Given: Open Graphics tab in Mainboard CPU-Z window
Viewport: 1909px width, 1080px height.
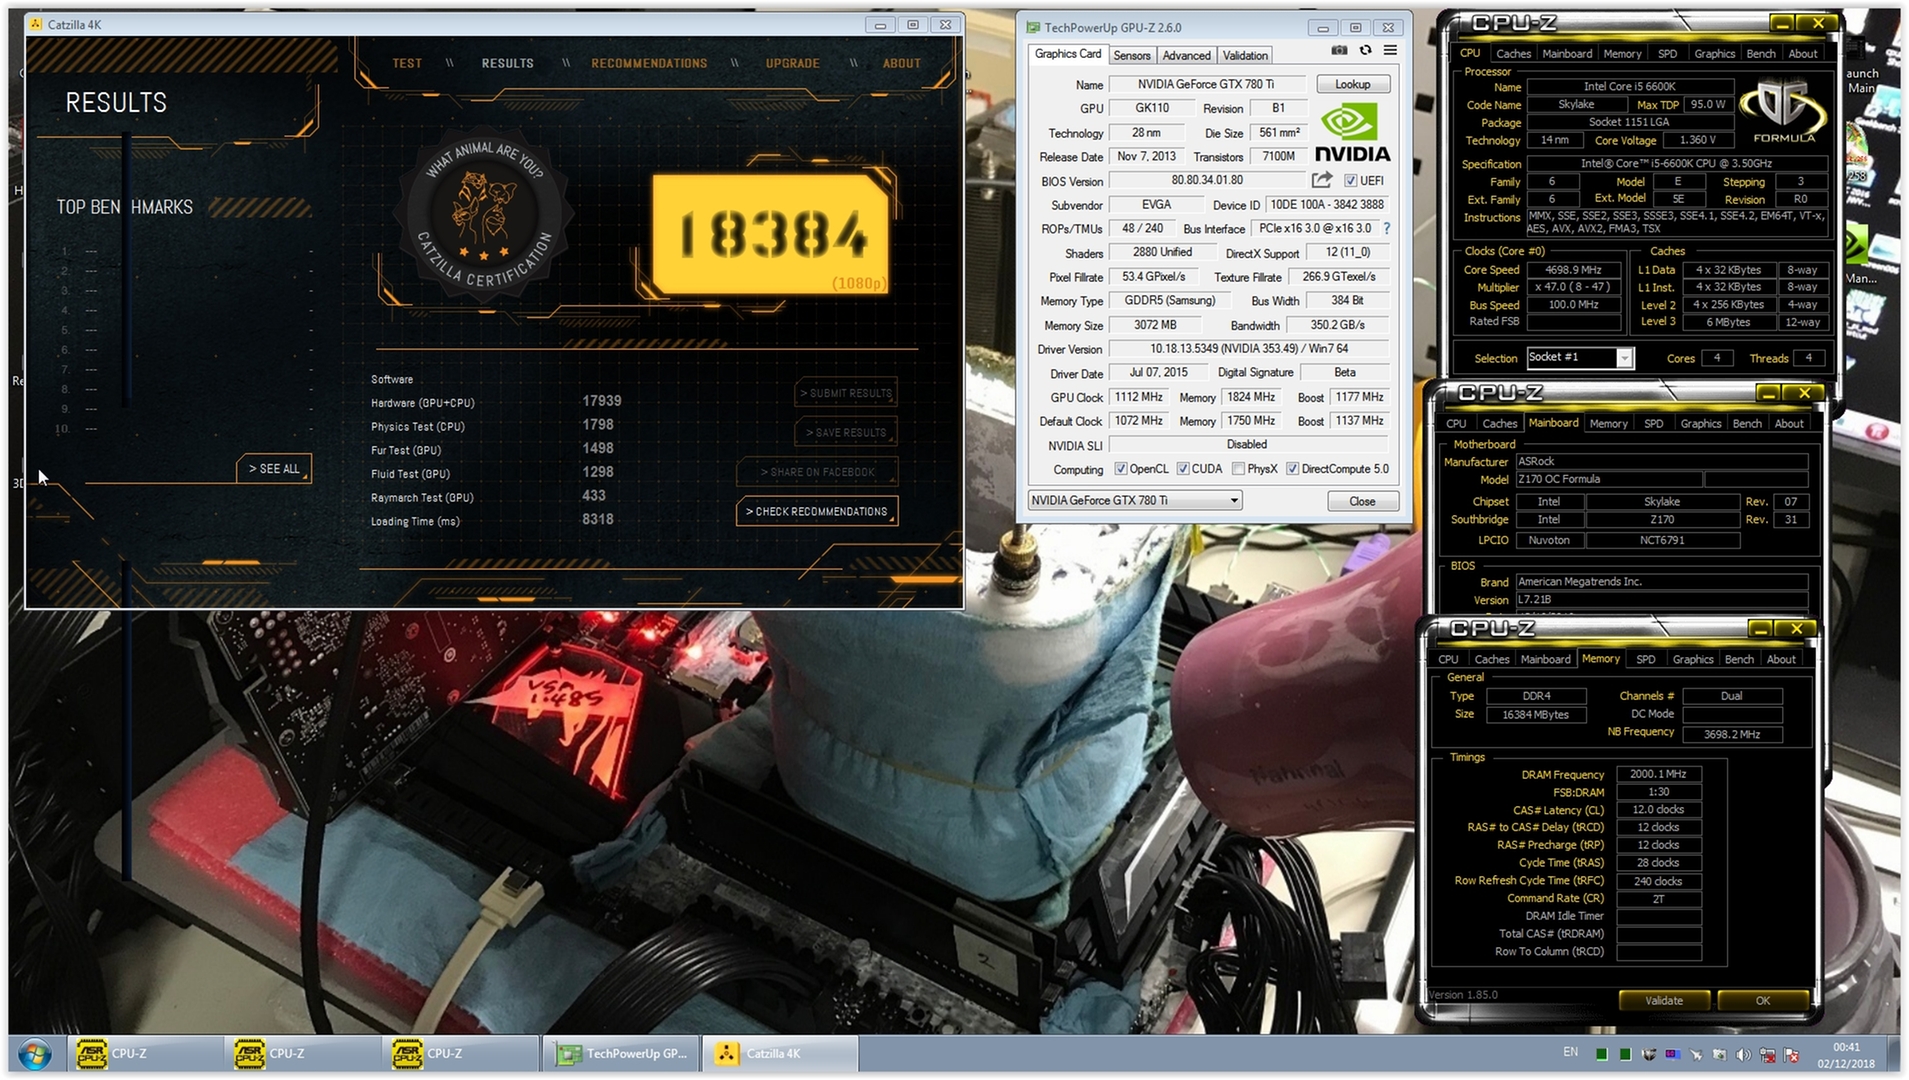Looking at the screenshot, I should pos(1701,424).
